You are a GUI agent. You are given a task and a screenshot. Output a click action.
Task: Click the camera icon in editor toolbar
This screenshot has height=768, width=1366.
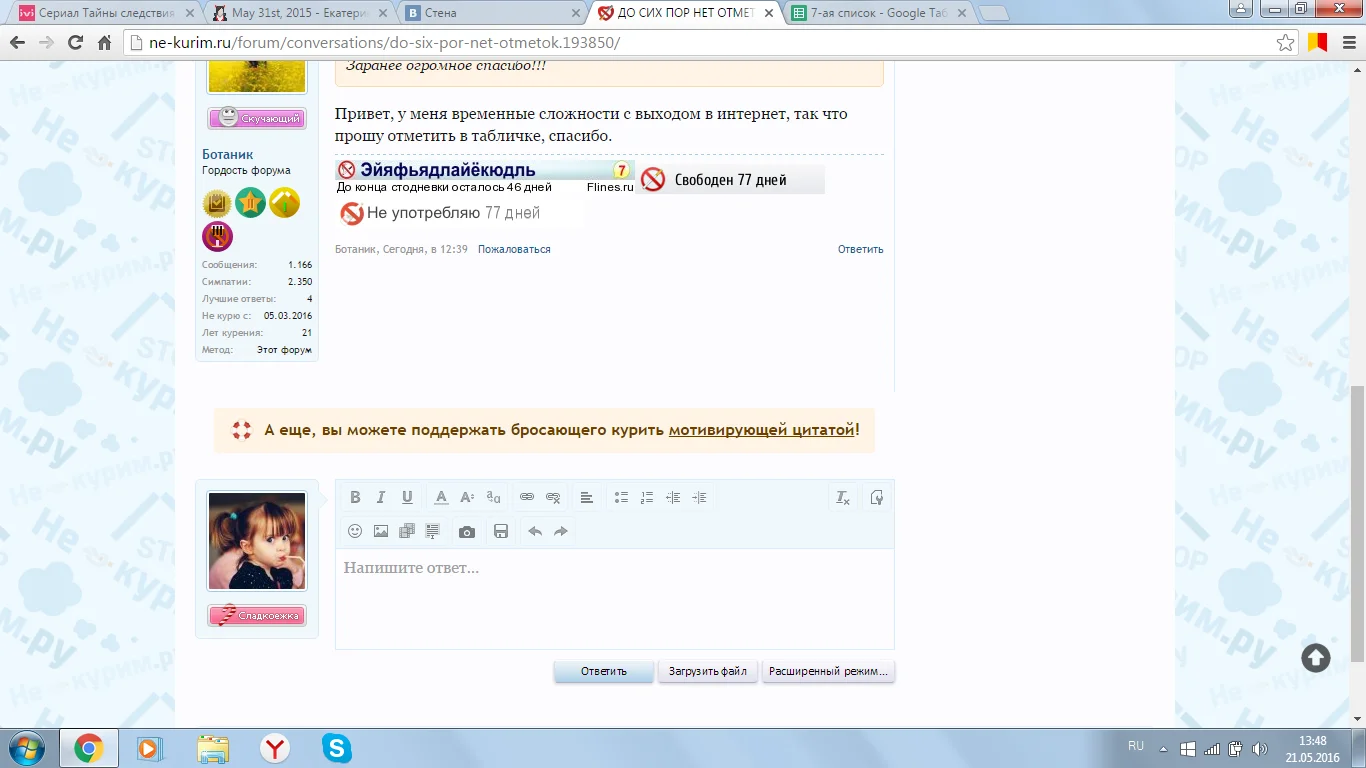pos(467,531)
